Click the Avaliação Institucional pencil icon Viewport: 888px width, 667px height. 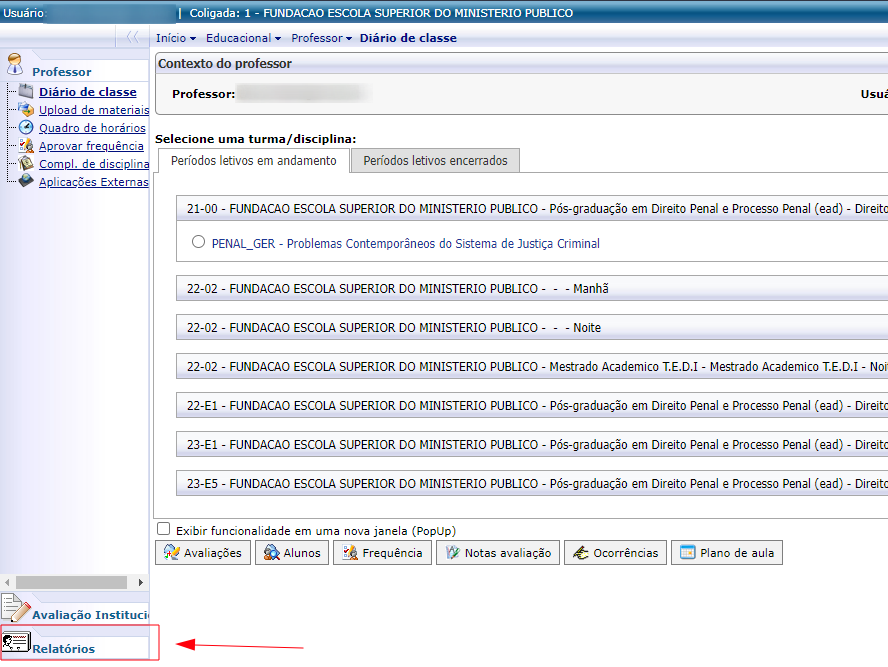click(16, 608)
